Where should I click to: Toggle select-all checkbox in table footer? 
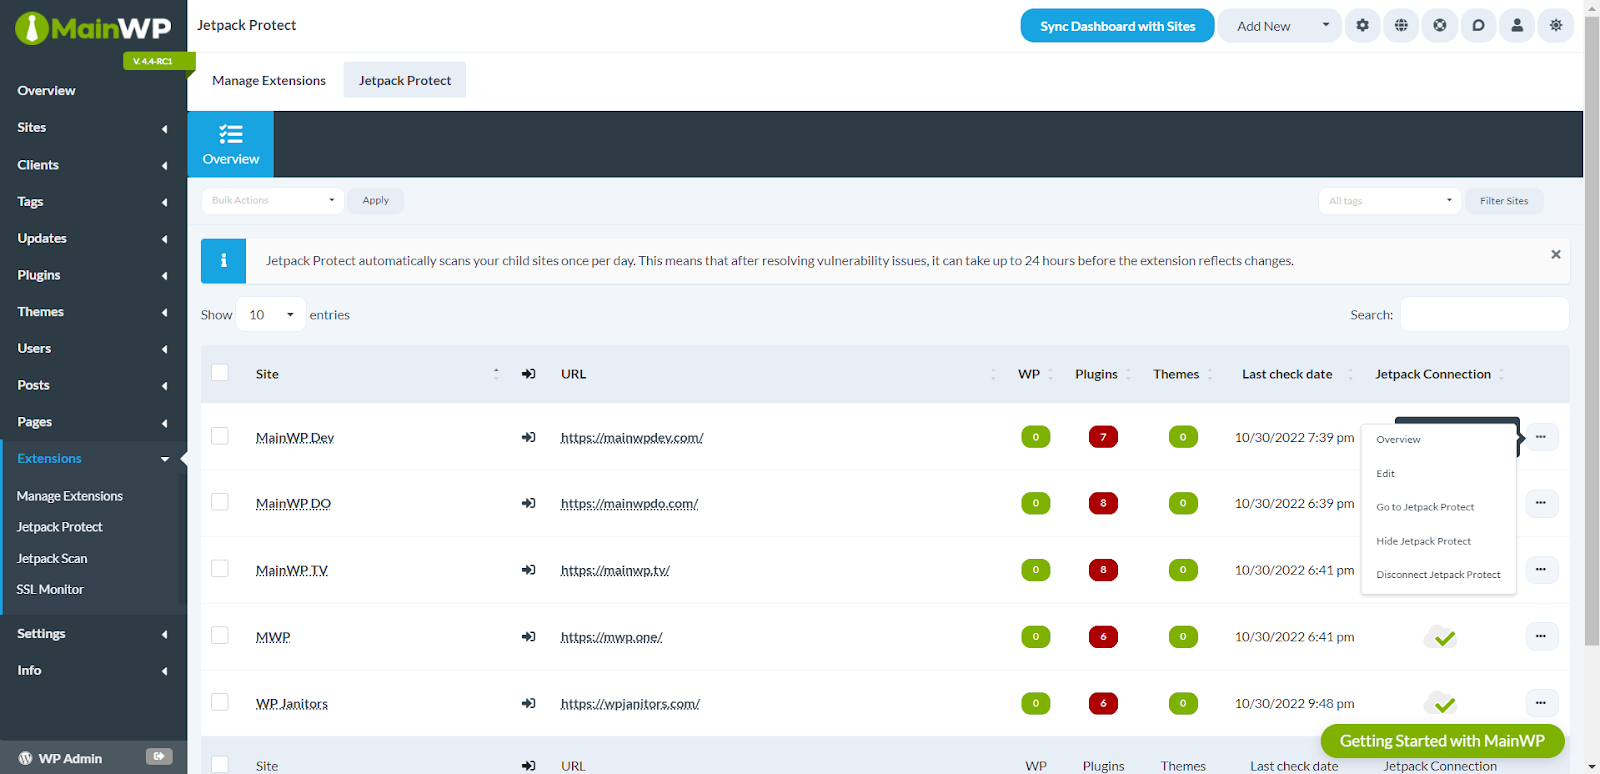pyautogui.click(x=220, y=765)
